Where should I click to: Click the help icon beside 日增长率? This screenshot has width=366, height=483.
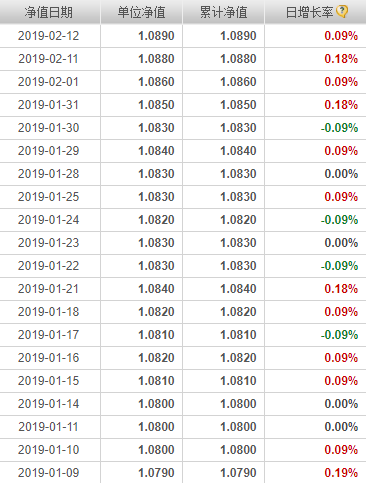pos(342,12)
